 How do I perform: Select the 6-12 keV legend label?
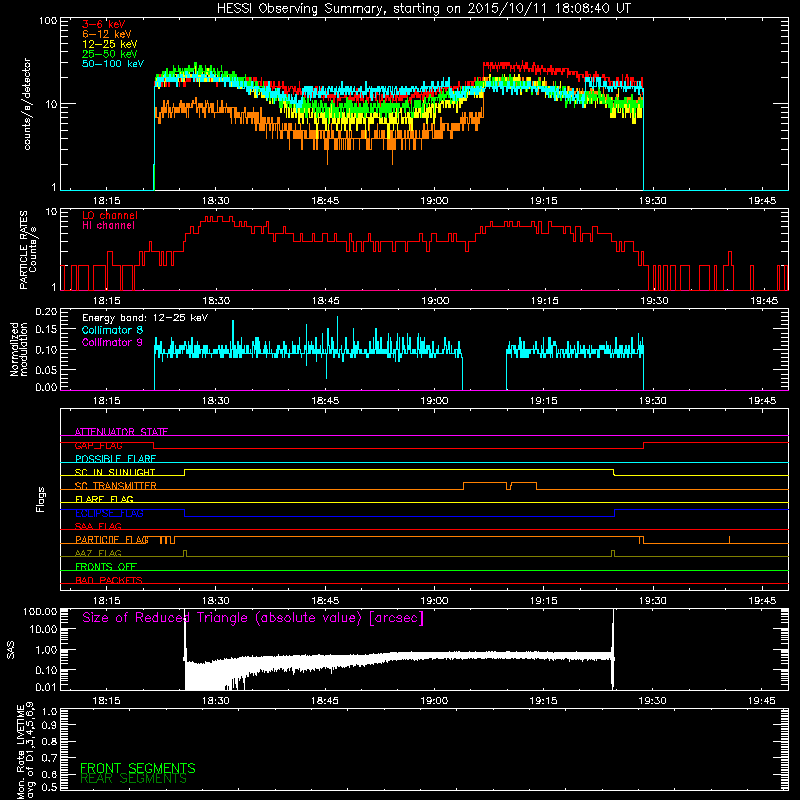pos(107,34)
